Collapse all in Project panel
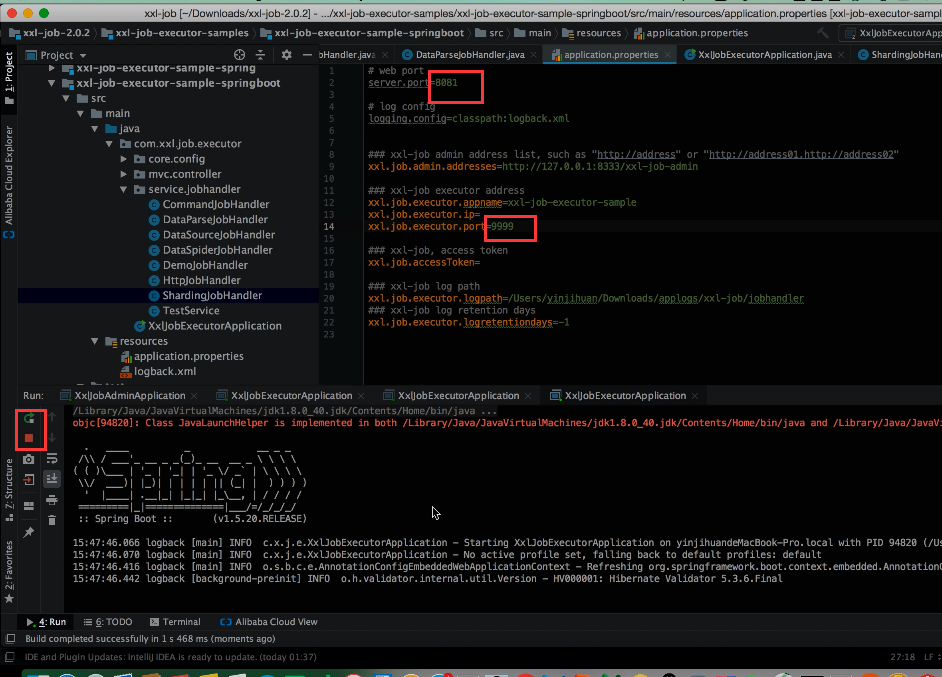 point(260,55)
